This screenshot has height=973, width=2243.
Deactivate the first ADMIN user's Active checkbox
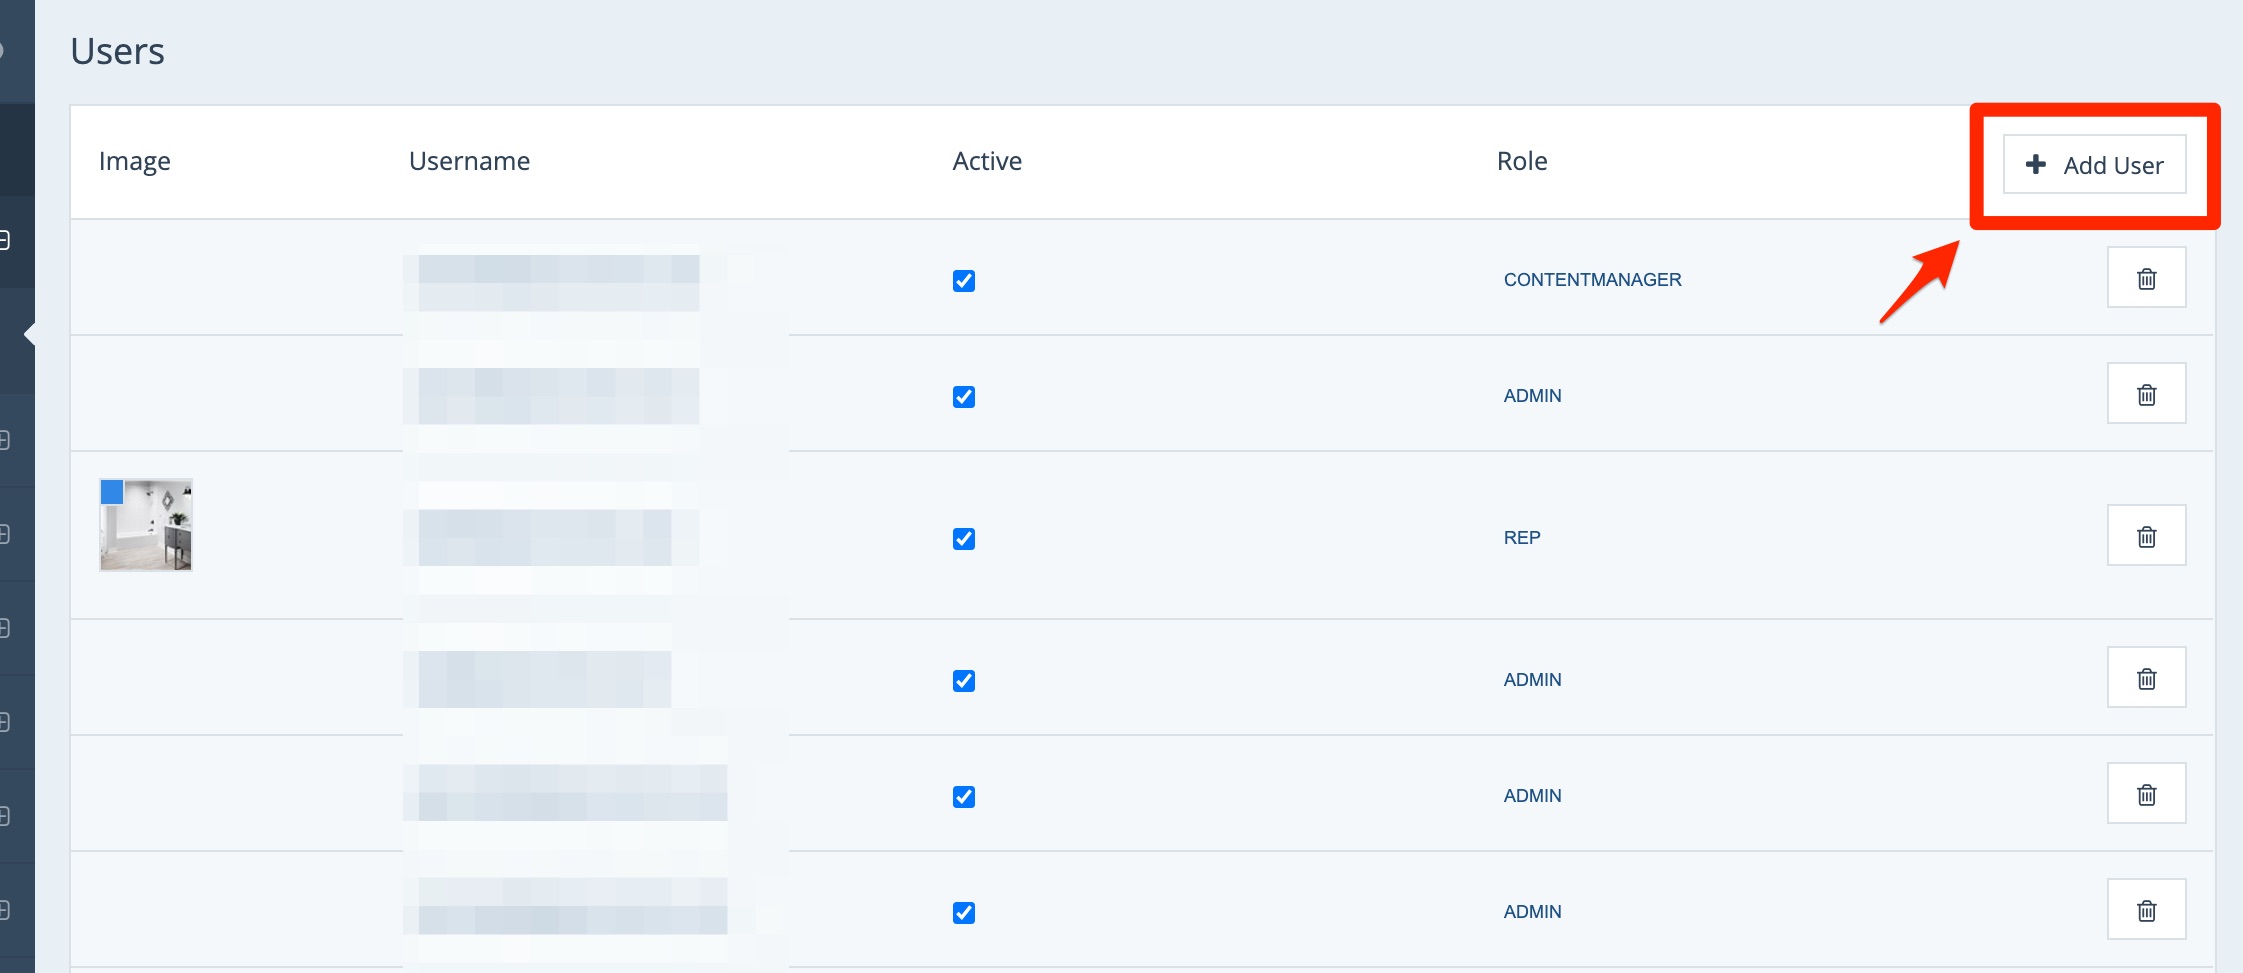tap(964, 397)
